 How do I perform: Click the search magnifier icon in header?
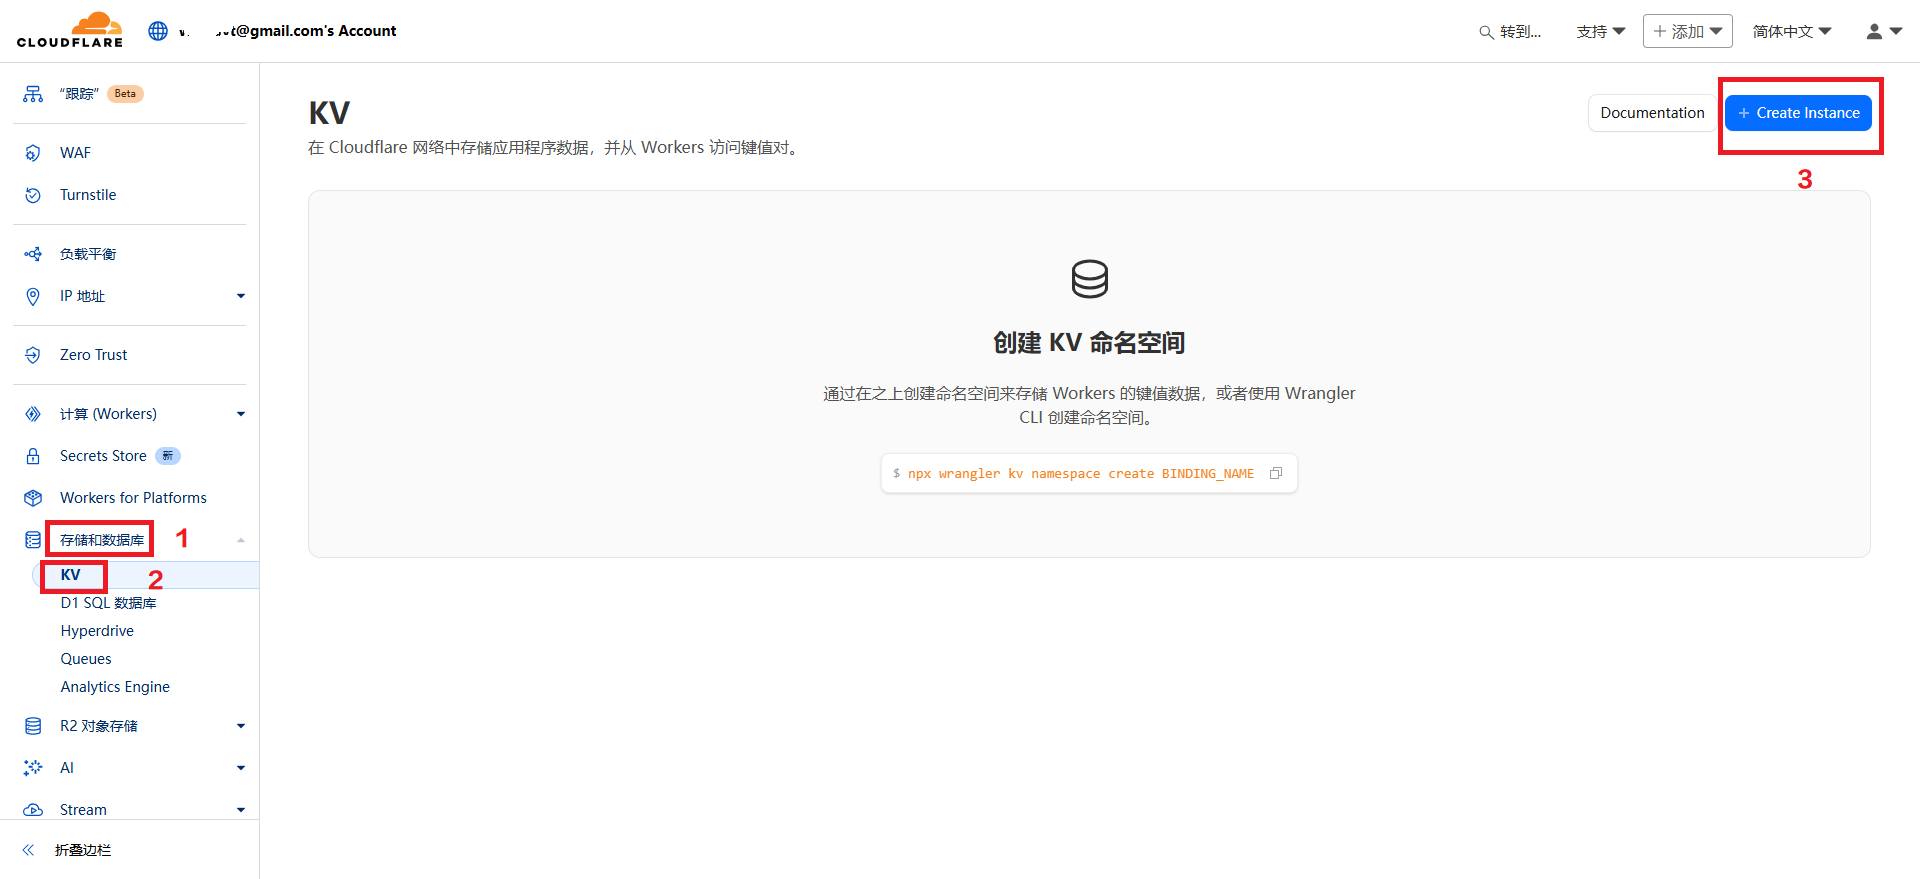pos(1486,32)
